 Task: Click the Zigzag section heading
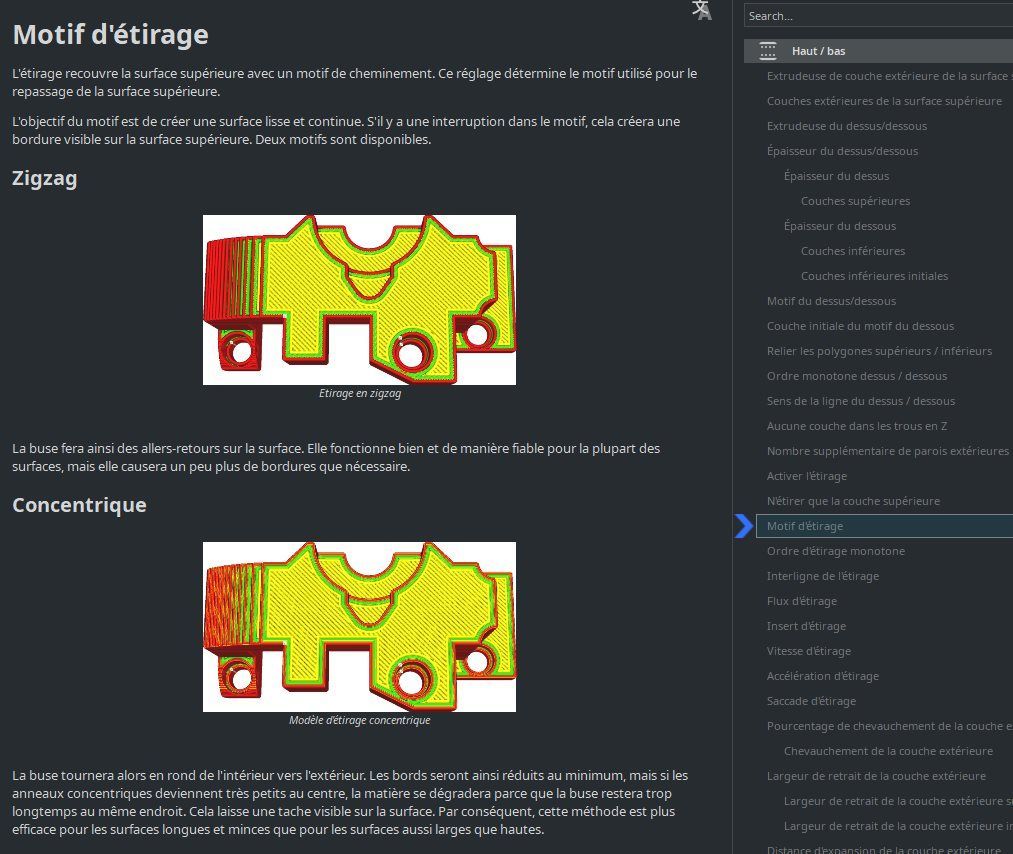(x=45, y=179)
